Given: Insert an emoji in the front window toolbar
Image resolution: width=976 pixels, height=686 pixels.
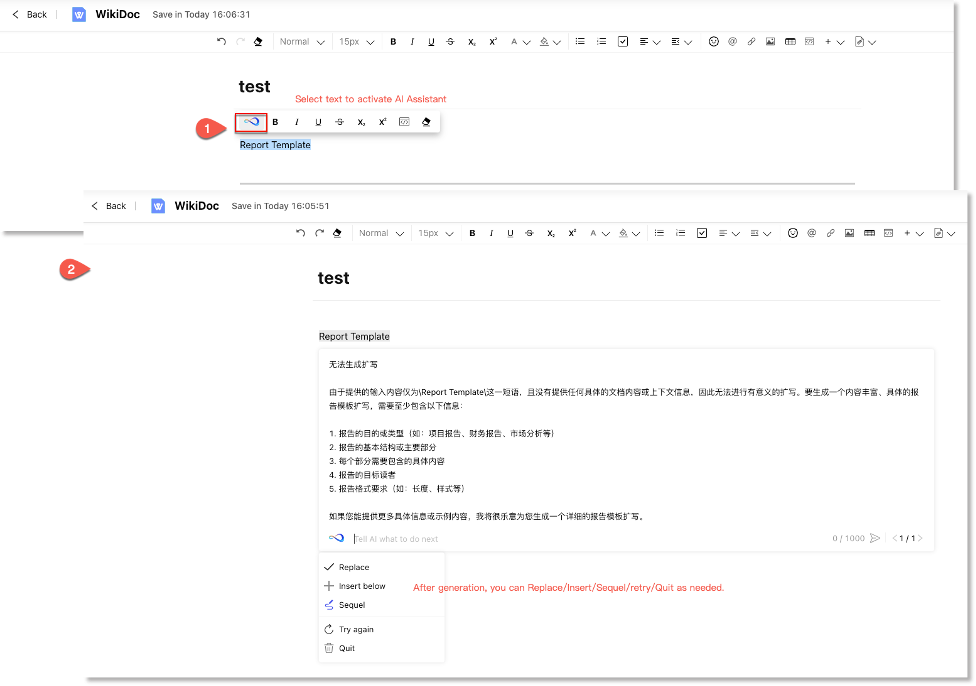Looking at the screenshot, I should tap(792, 233).
